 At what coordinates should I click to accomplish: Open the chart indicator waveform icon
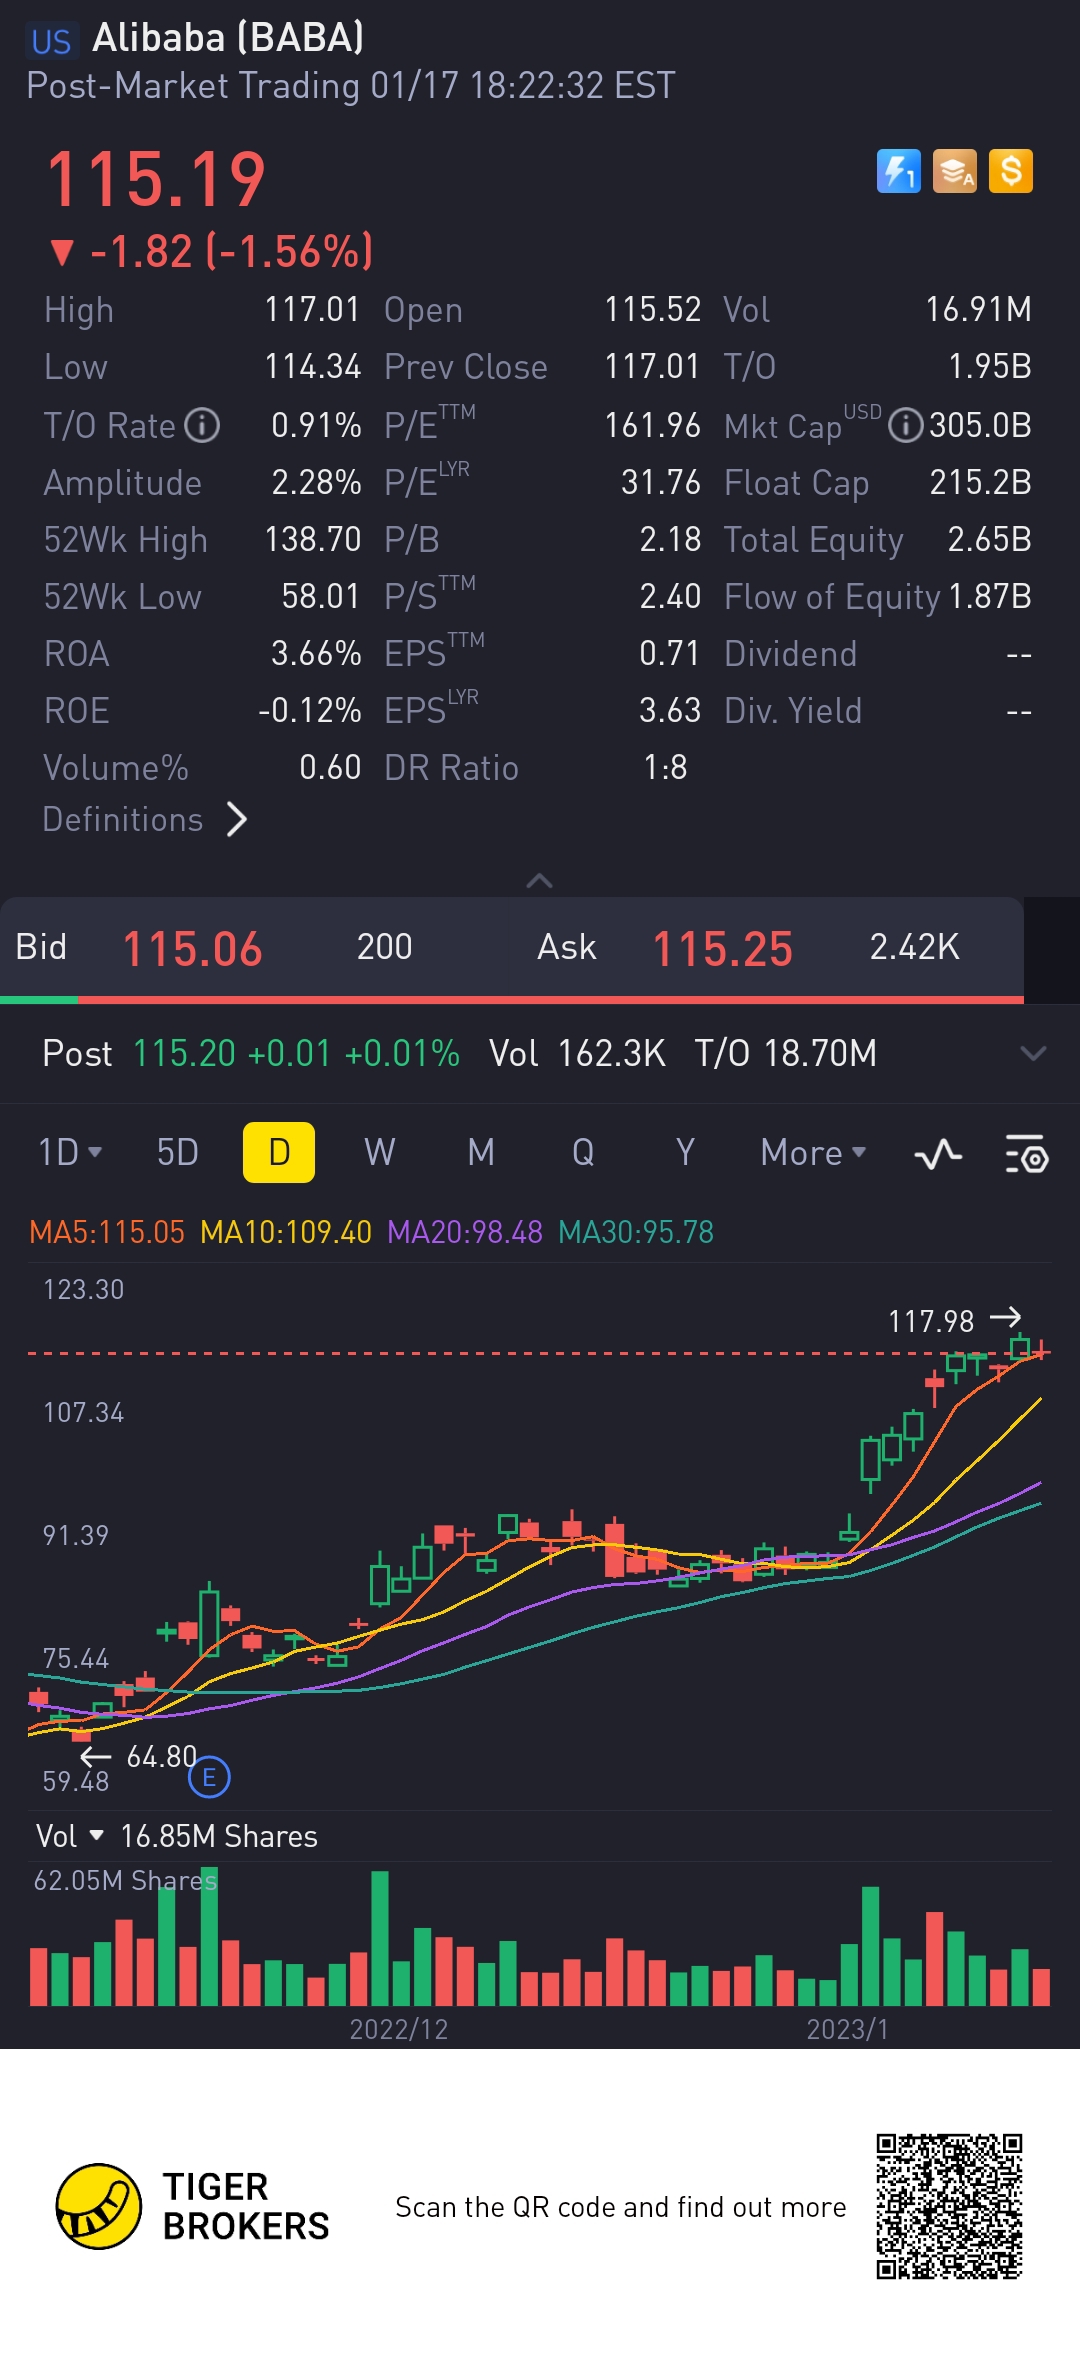click(938, 1154)
